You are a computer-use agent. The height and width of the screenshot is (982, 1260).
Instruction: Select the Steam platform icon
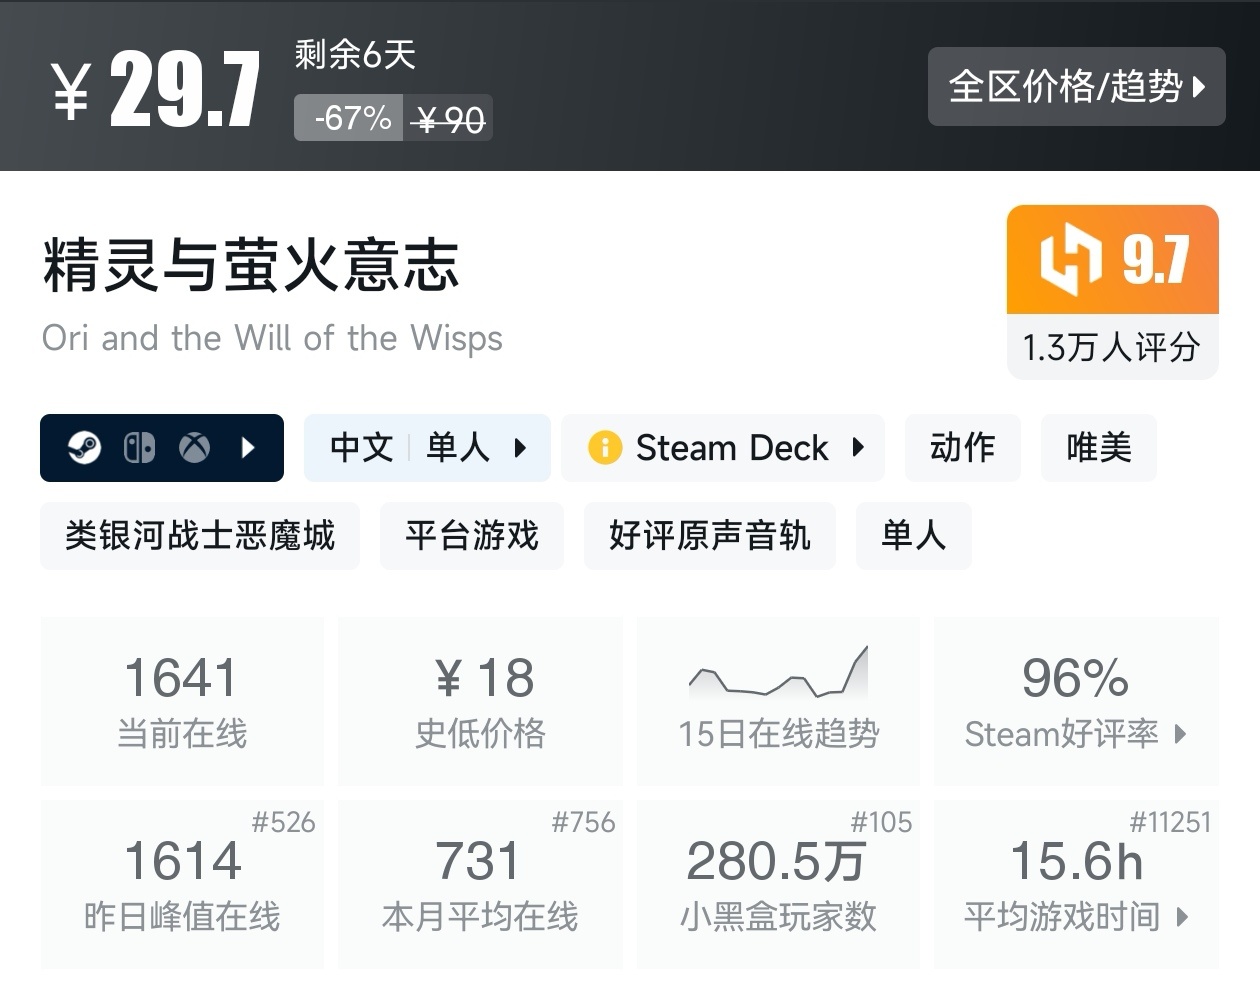(84, 447)
